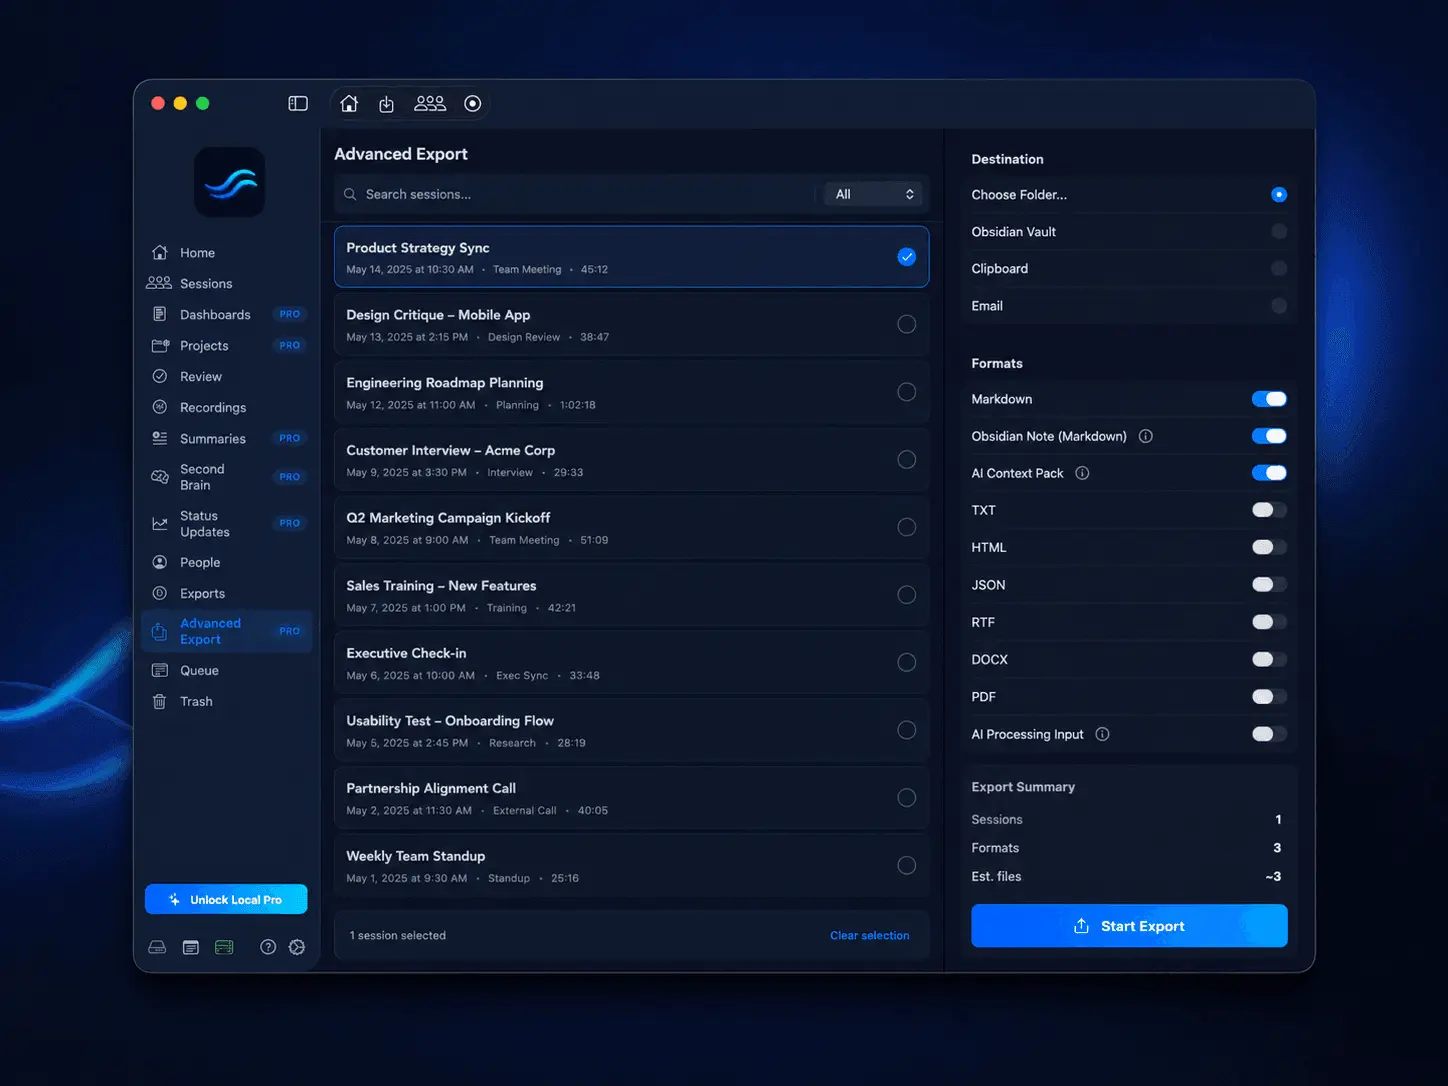Click the people group icon in the top toolbar
1448x1086 pixels.
(x=430, y=103)
